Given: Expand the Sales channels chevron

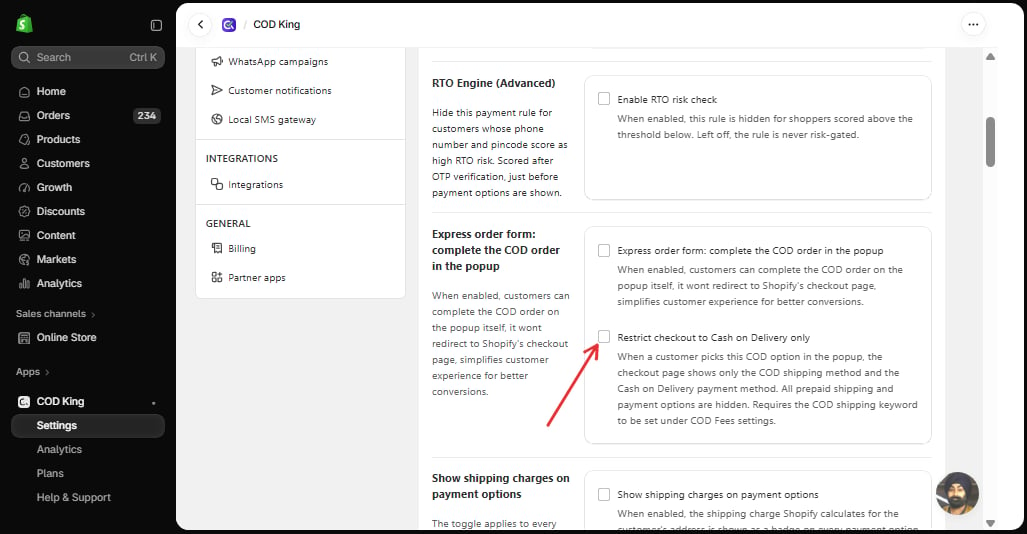Looking at the screenshot, I should [93, 315].
